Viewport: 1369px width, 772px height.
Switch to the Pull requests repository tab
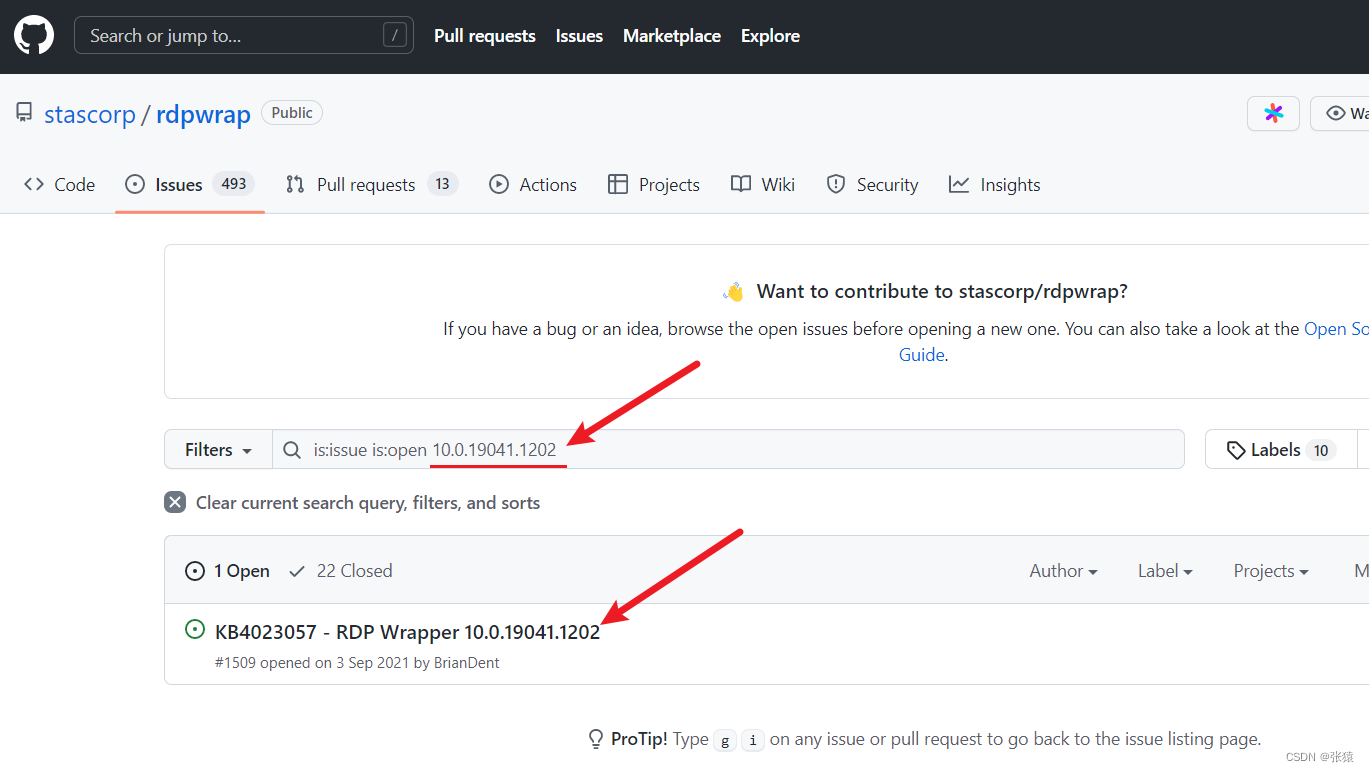point(365,185)
